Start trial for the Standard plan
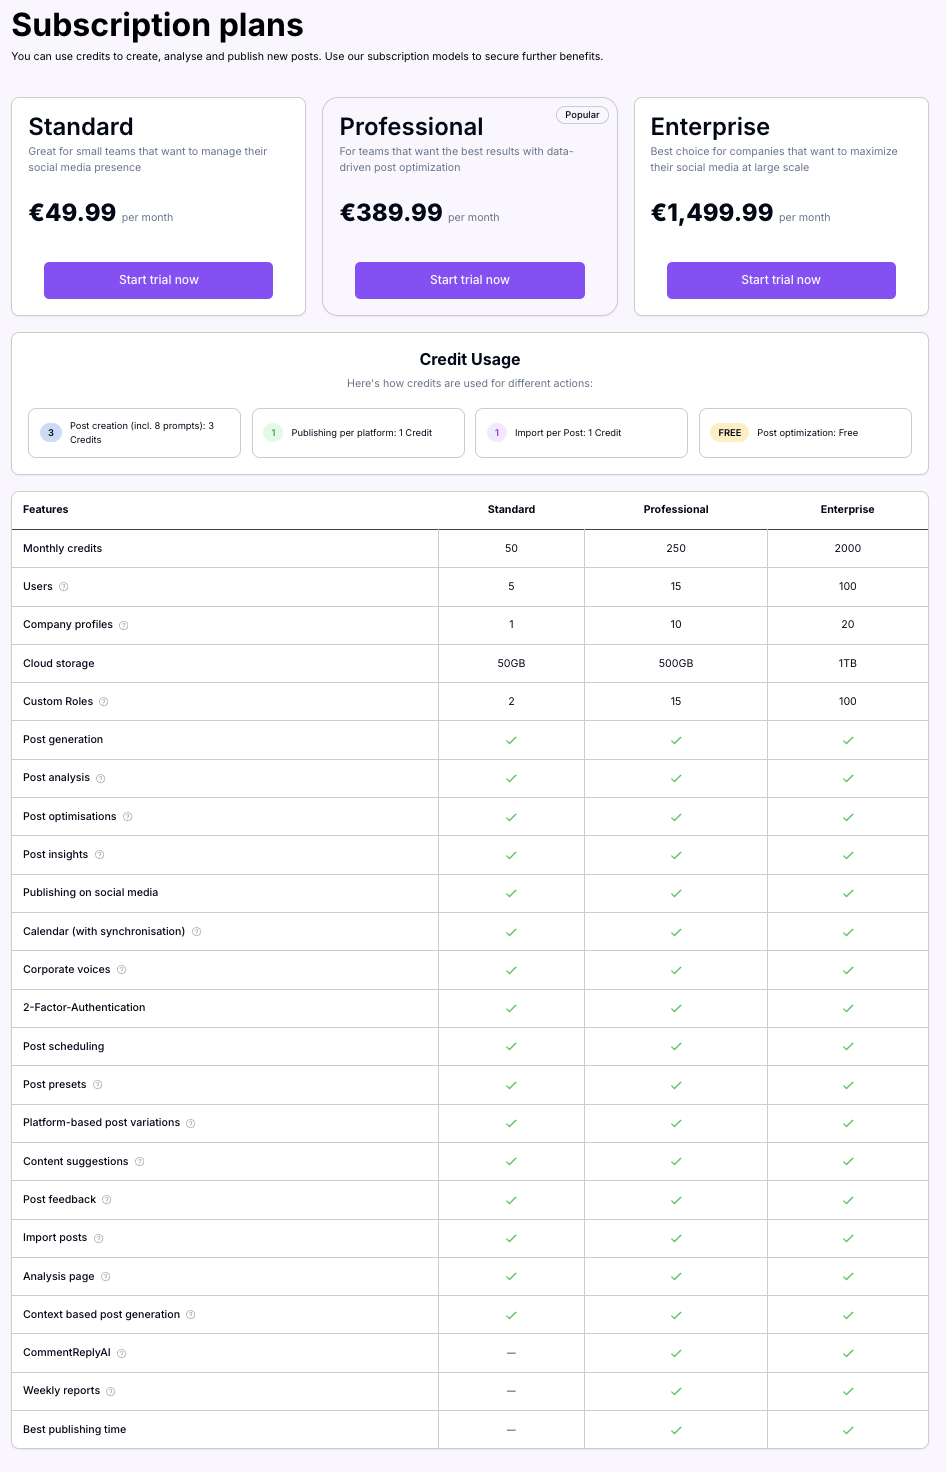This screenshot has width=946, height=1472. coord(158,280)
